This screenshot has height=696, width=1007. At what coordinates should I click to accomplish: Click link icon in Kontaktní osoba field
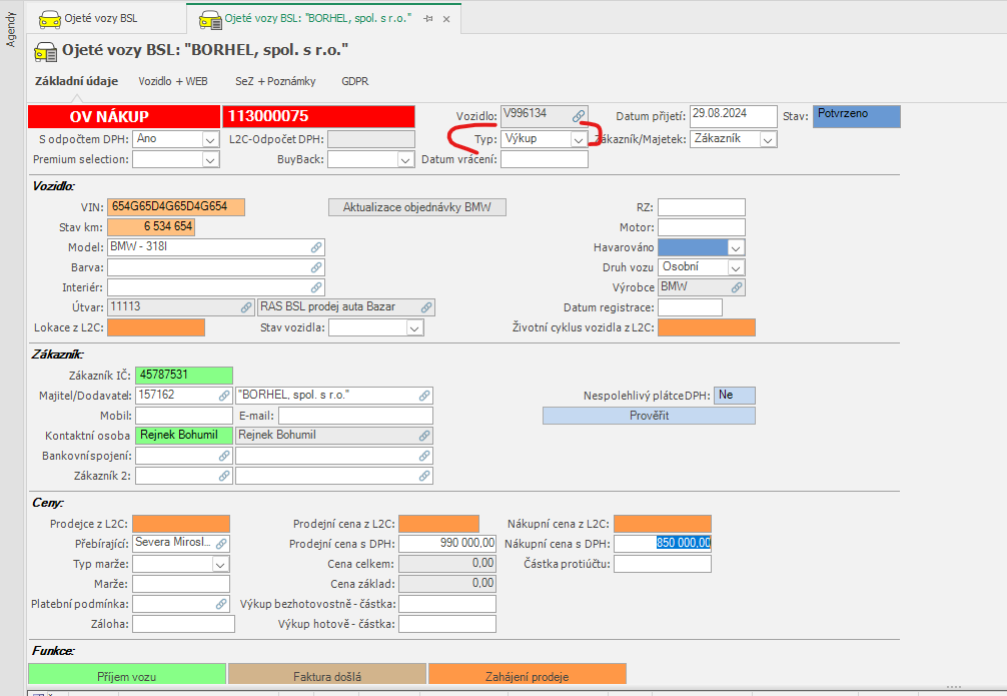click(x=425, y=436)
